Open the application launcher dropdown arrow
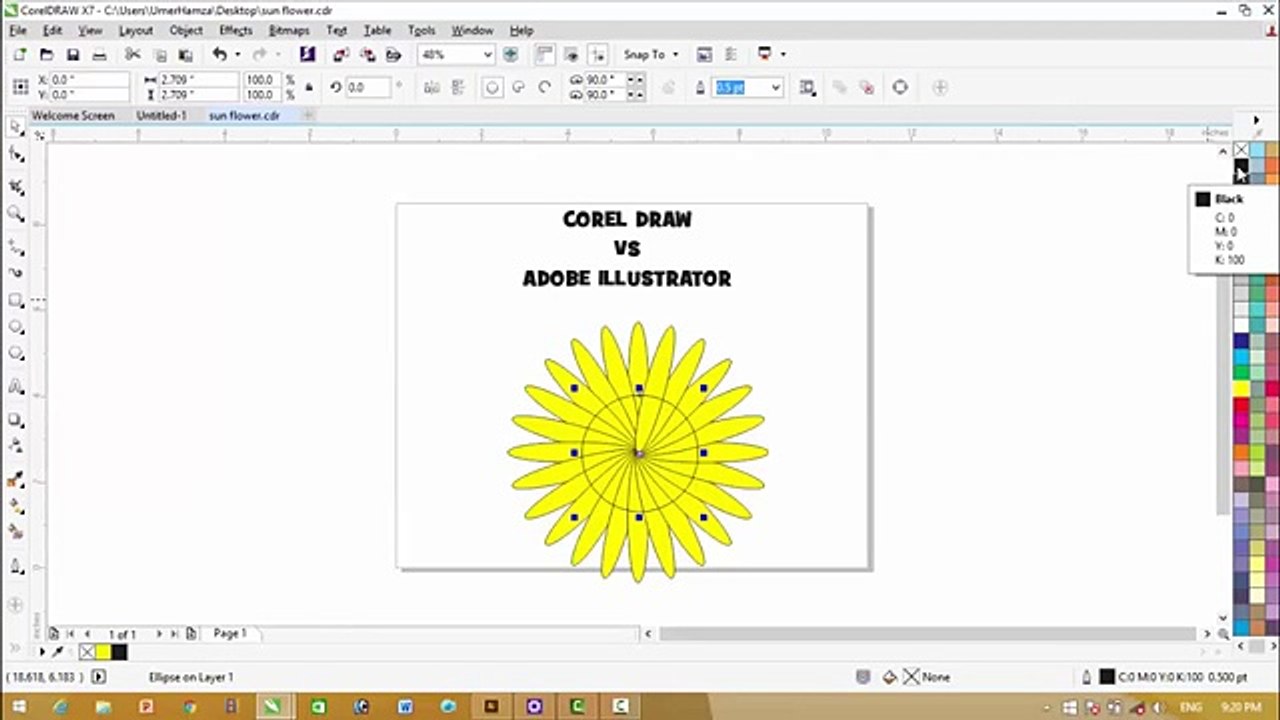The width and height of the screenshot is (1280, 720). pos(783,55)
